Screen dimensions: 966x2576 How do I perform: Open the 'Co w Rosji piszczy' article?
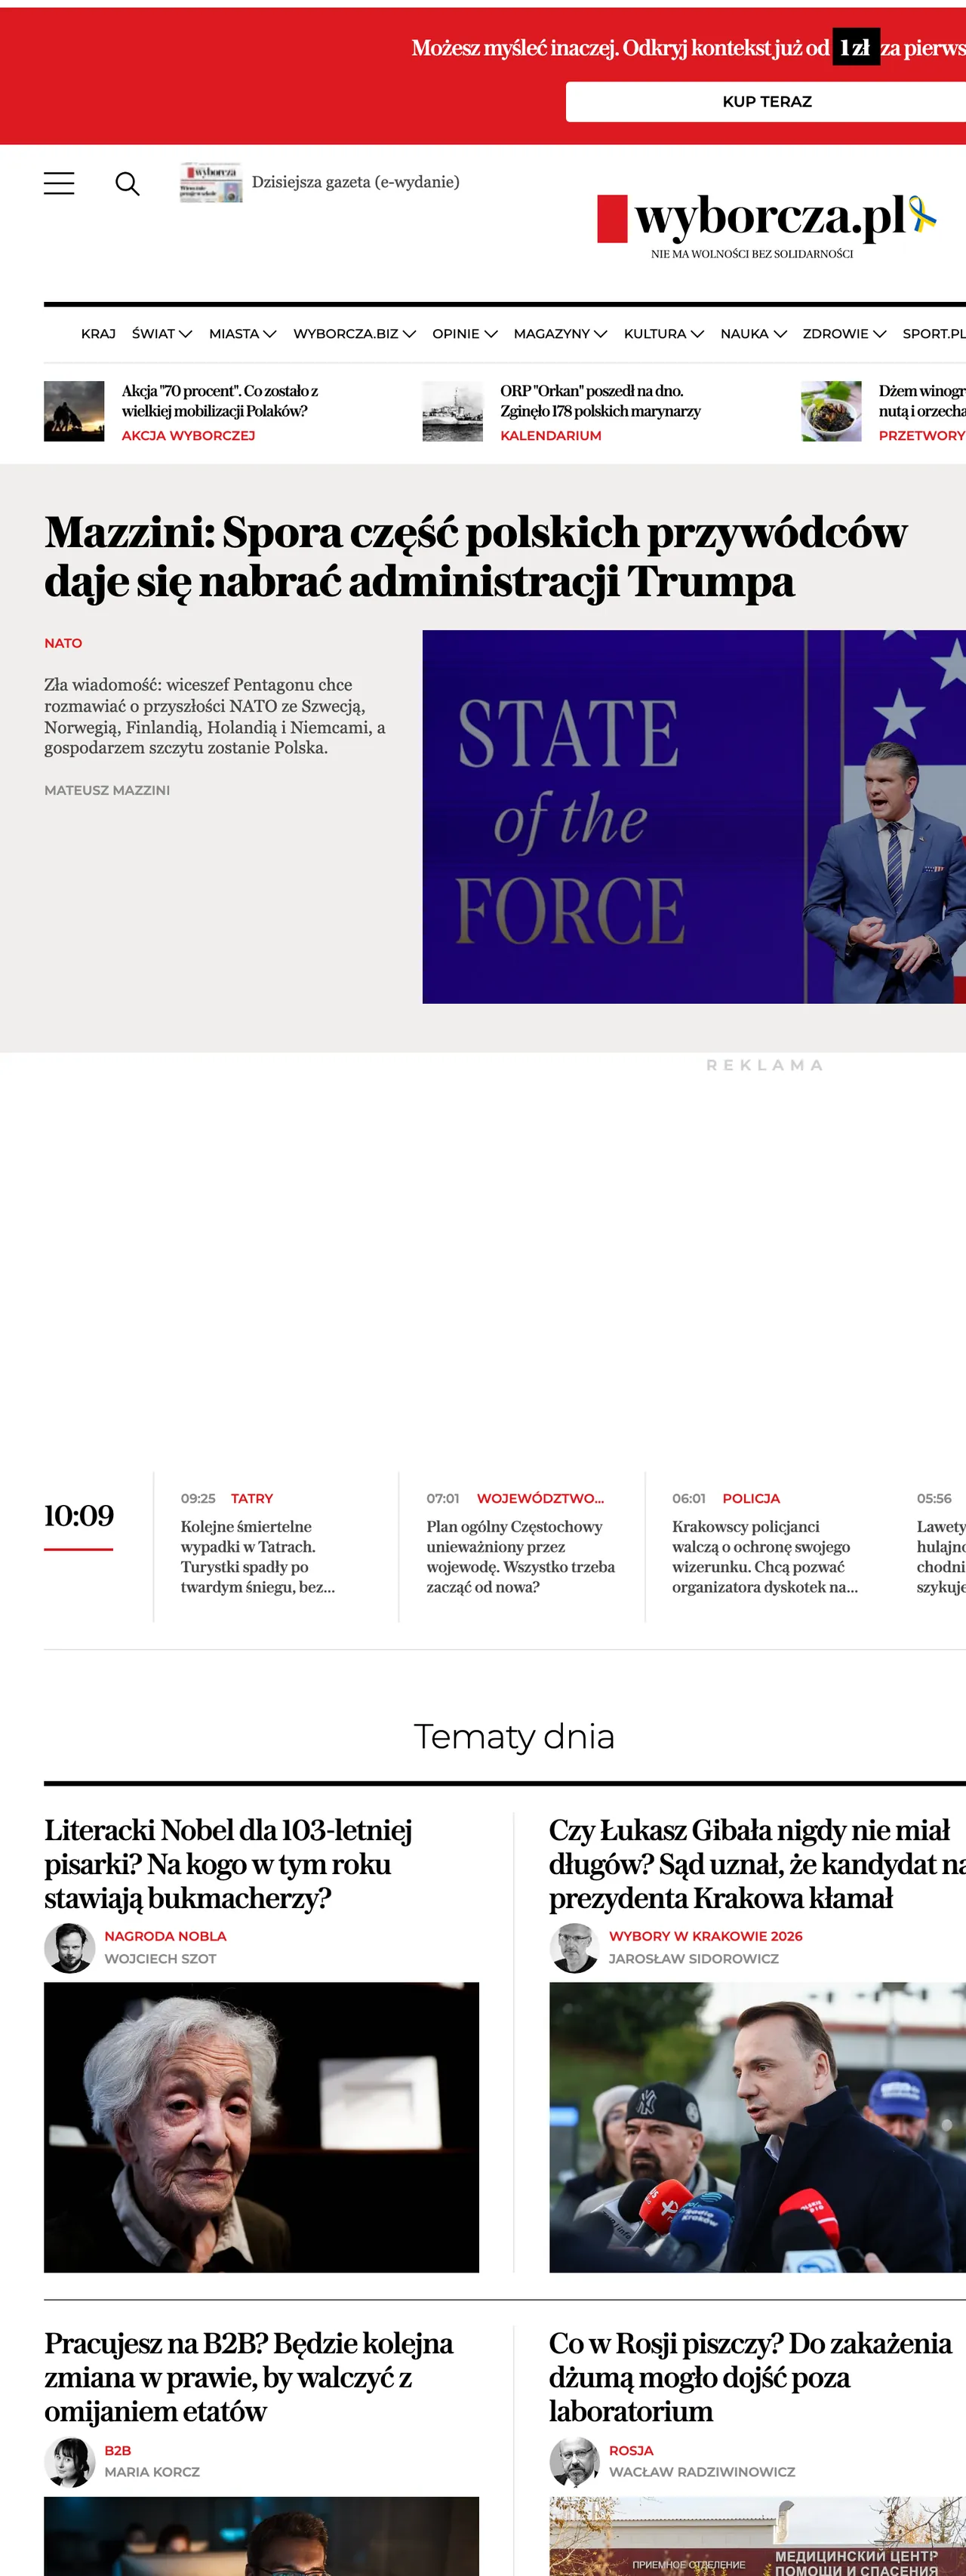click(750, 2377)
